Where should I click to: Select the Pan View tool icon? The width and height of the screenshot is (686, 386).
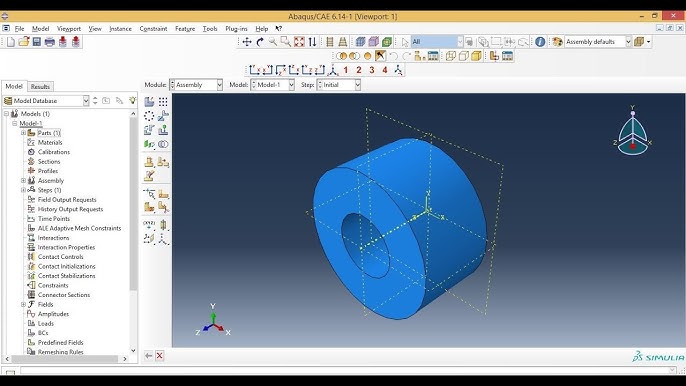point(247,42)
